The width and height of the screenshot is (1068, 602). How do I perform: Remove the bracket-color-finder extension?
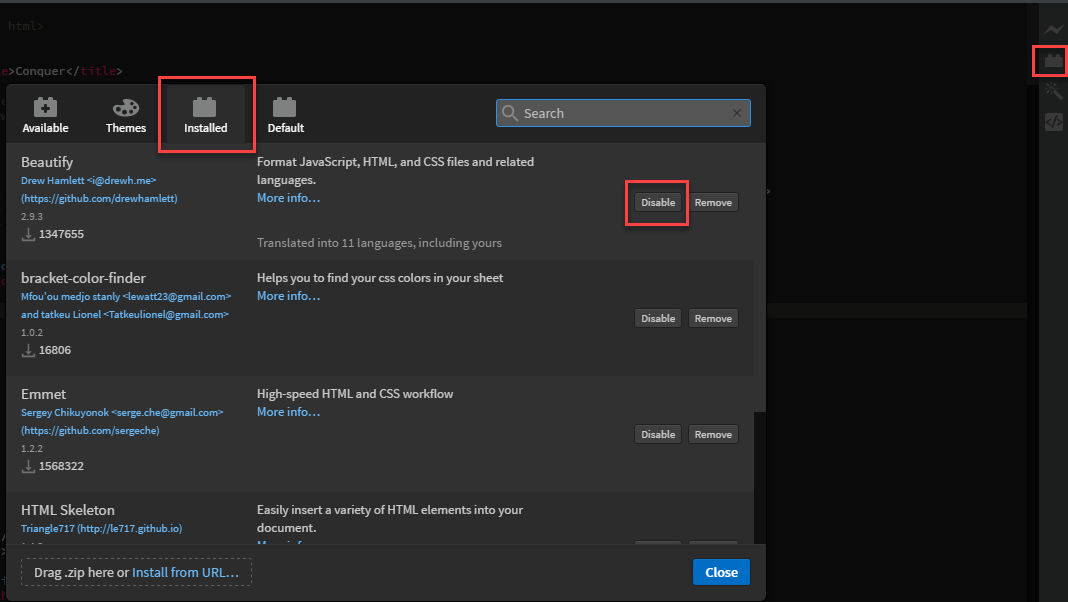[713, 318]
